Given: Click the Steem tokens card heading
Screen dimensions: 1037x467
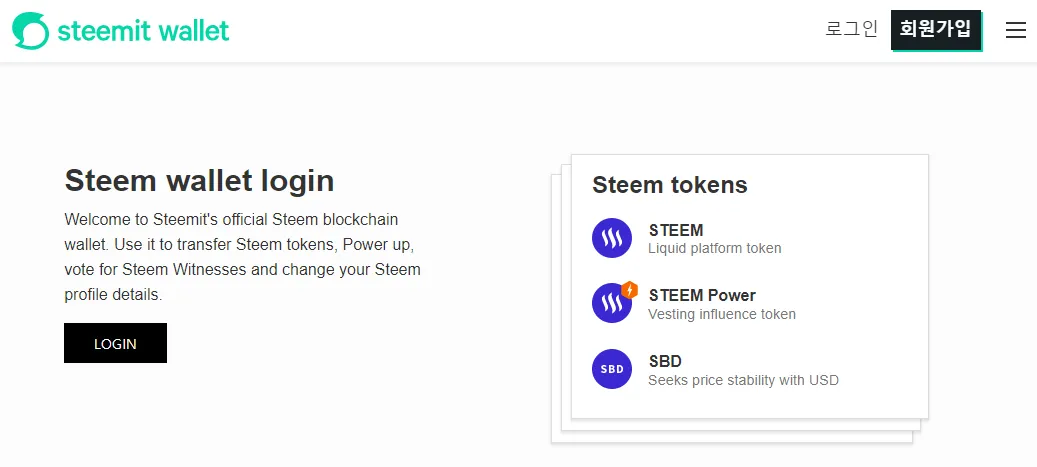Looking at the screenshot, I should 669,185.
